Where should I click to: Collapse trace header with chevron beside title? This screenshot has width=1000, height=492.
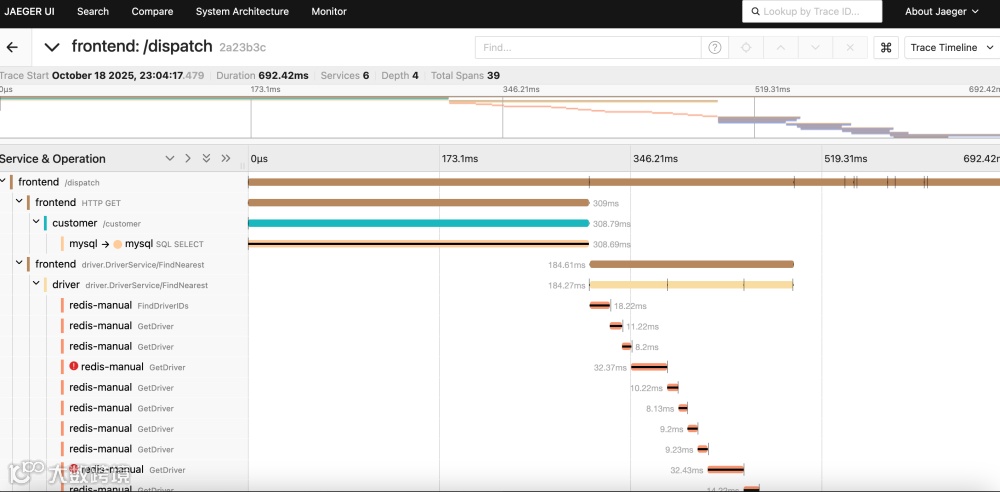[52, 47]
